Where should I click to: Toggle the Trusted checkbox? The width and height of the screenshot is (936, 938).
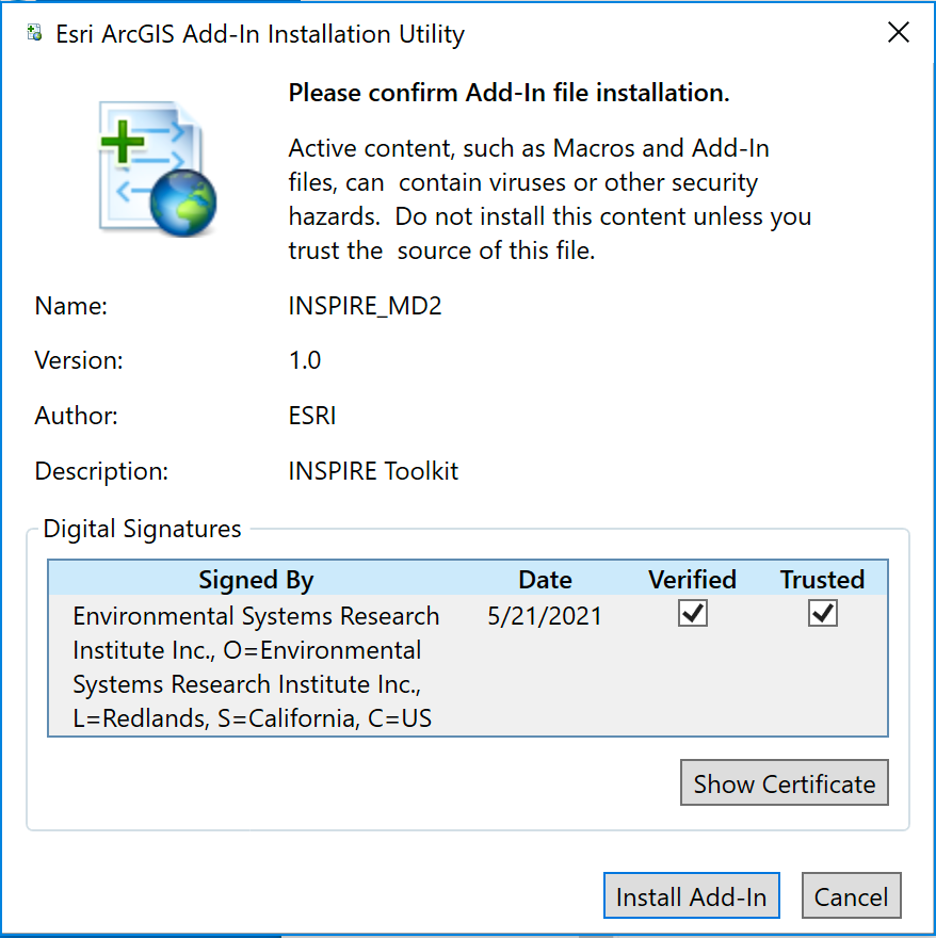click(x=822, y=613)
